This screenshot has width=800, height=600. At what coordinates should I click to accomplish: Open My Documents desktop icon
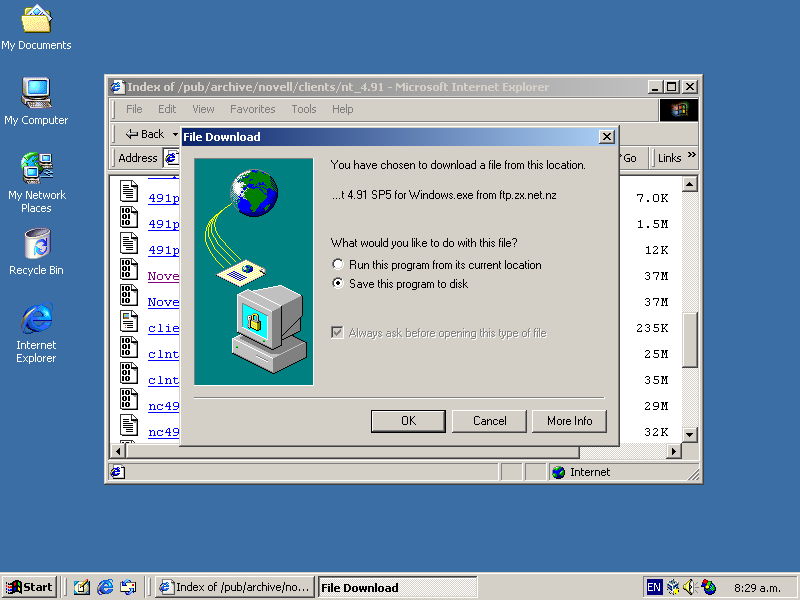point(36,28)
